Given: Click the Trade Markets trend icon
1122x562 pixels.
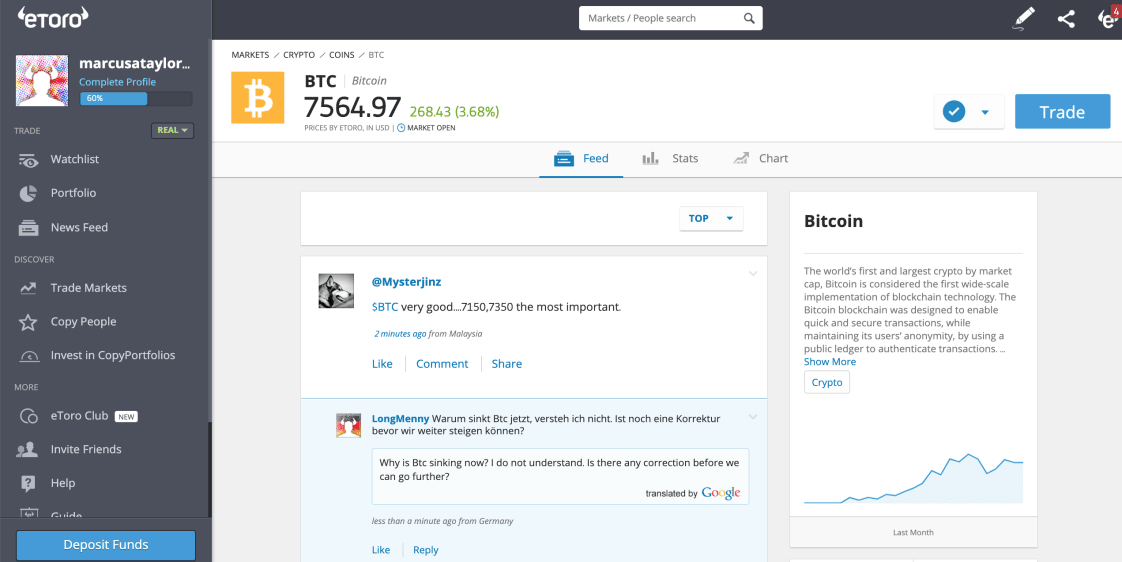Looking at the screenshot, I should point(28,288).
